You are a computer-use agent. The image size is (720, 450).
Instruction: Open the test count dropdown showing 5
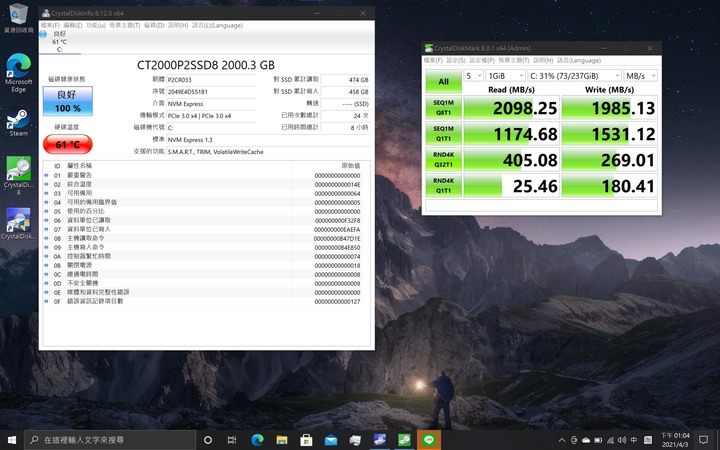[x=473, y=75]
